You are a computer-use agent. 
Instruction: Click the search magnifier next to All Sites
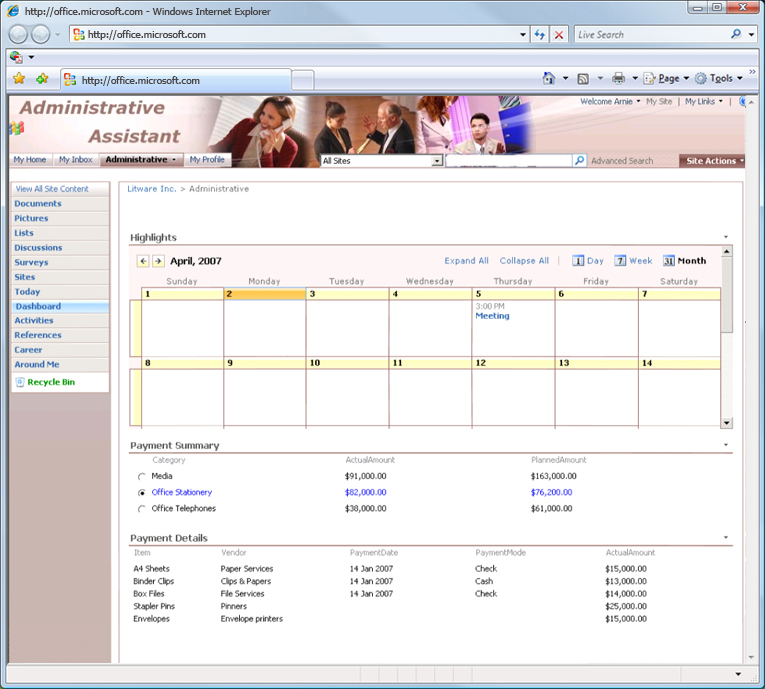pos(579,160)
